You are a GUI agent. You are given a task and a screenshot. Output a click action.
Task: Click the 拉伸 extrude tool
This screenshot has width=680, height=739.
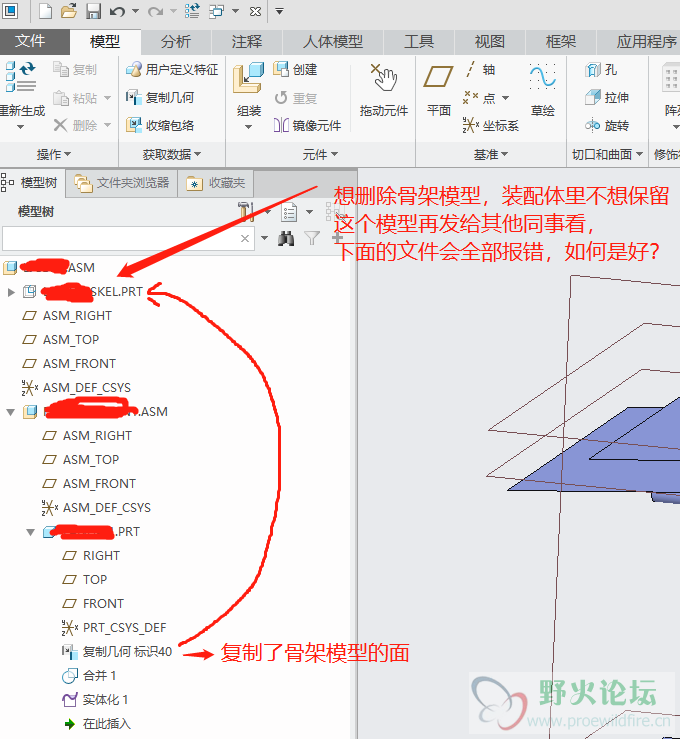coord(607,98)
